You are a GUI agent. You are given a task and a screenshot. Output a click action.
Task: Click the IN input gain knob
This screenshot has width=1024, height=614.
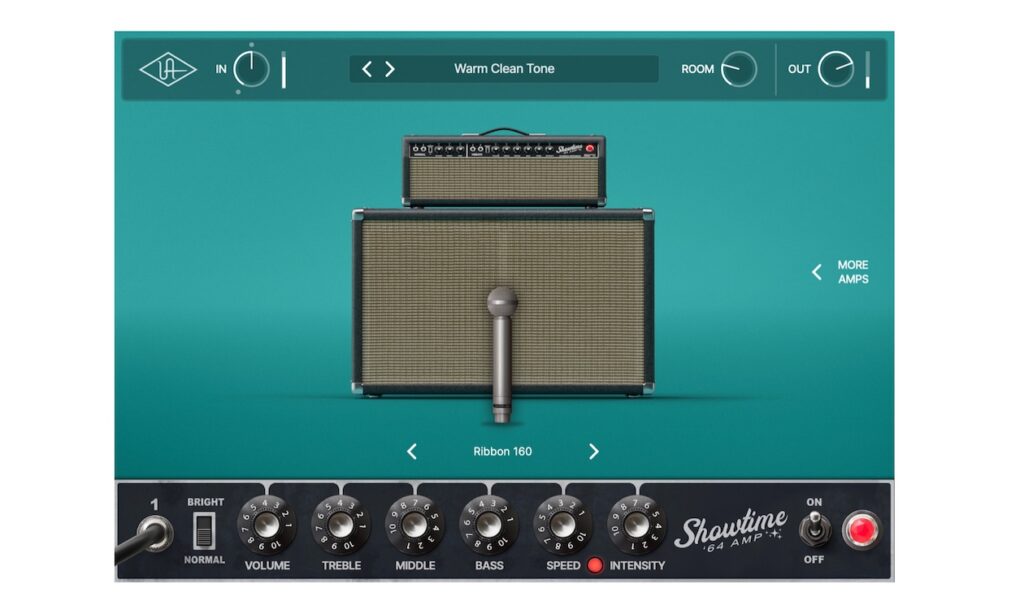pos(251,69)
